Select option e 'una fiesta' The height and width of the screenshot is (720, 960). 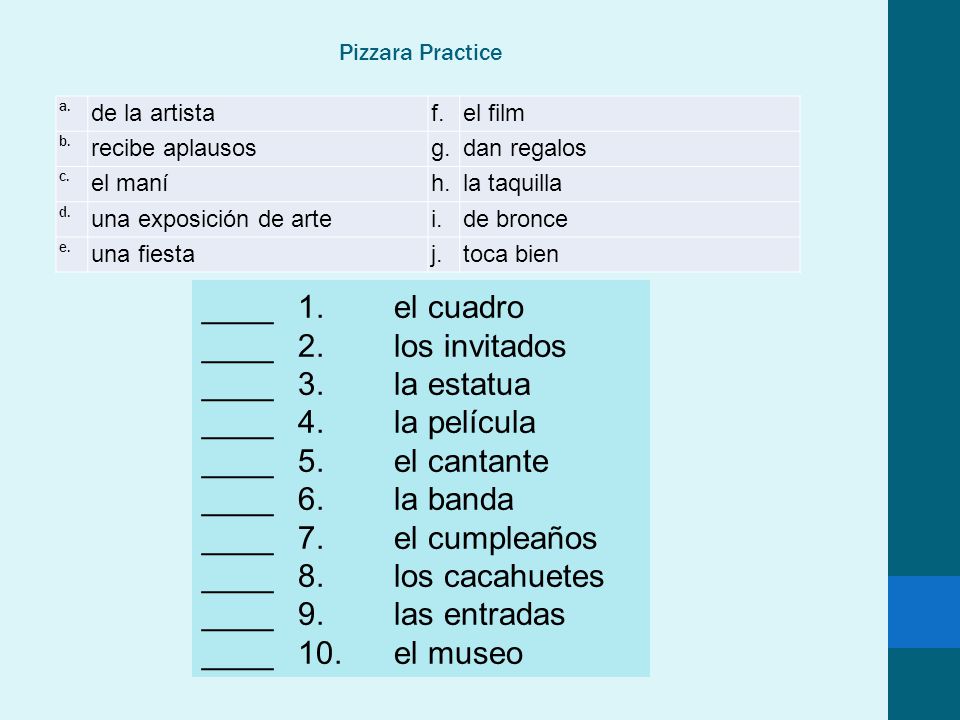coord(257,254)
